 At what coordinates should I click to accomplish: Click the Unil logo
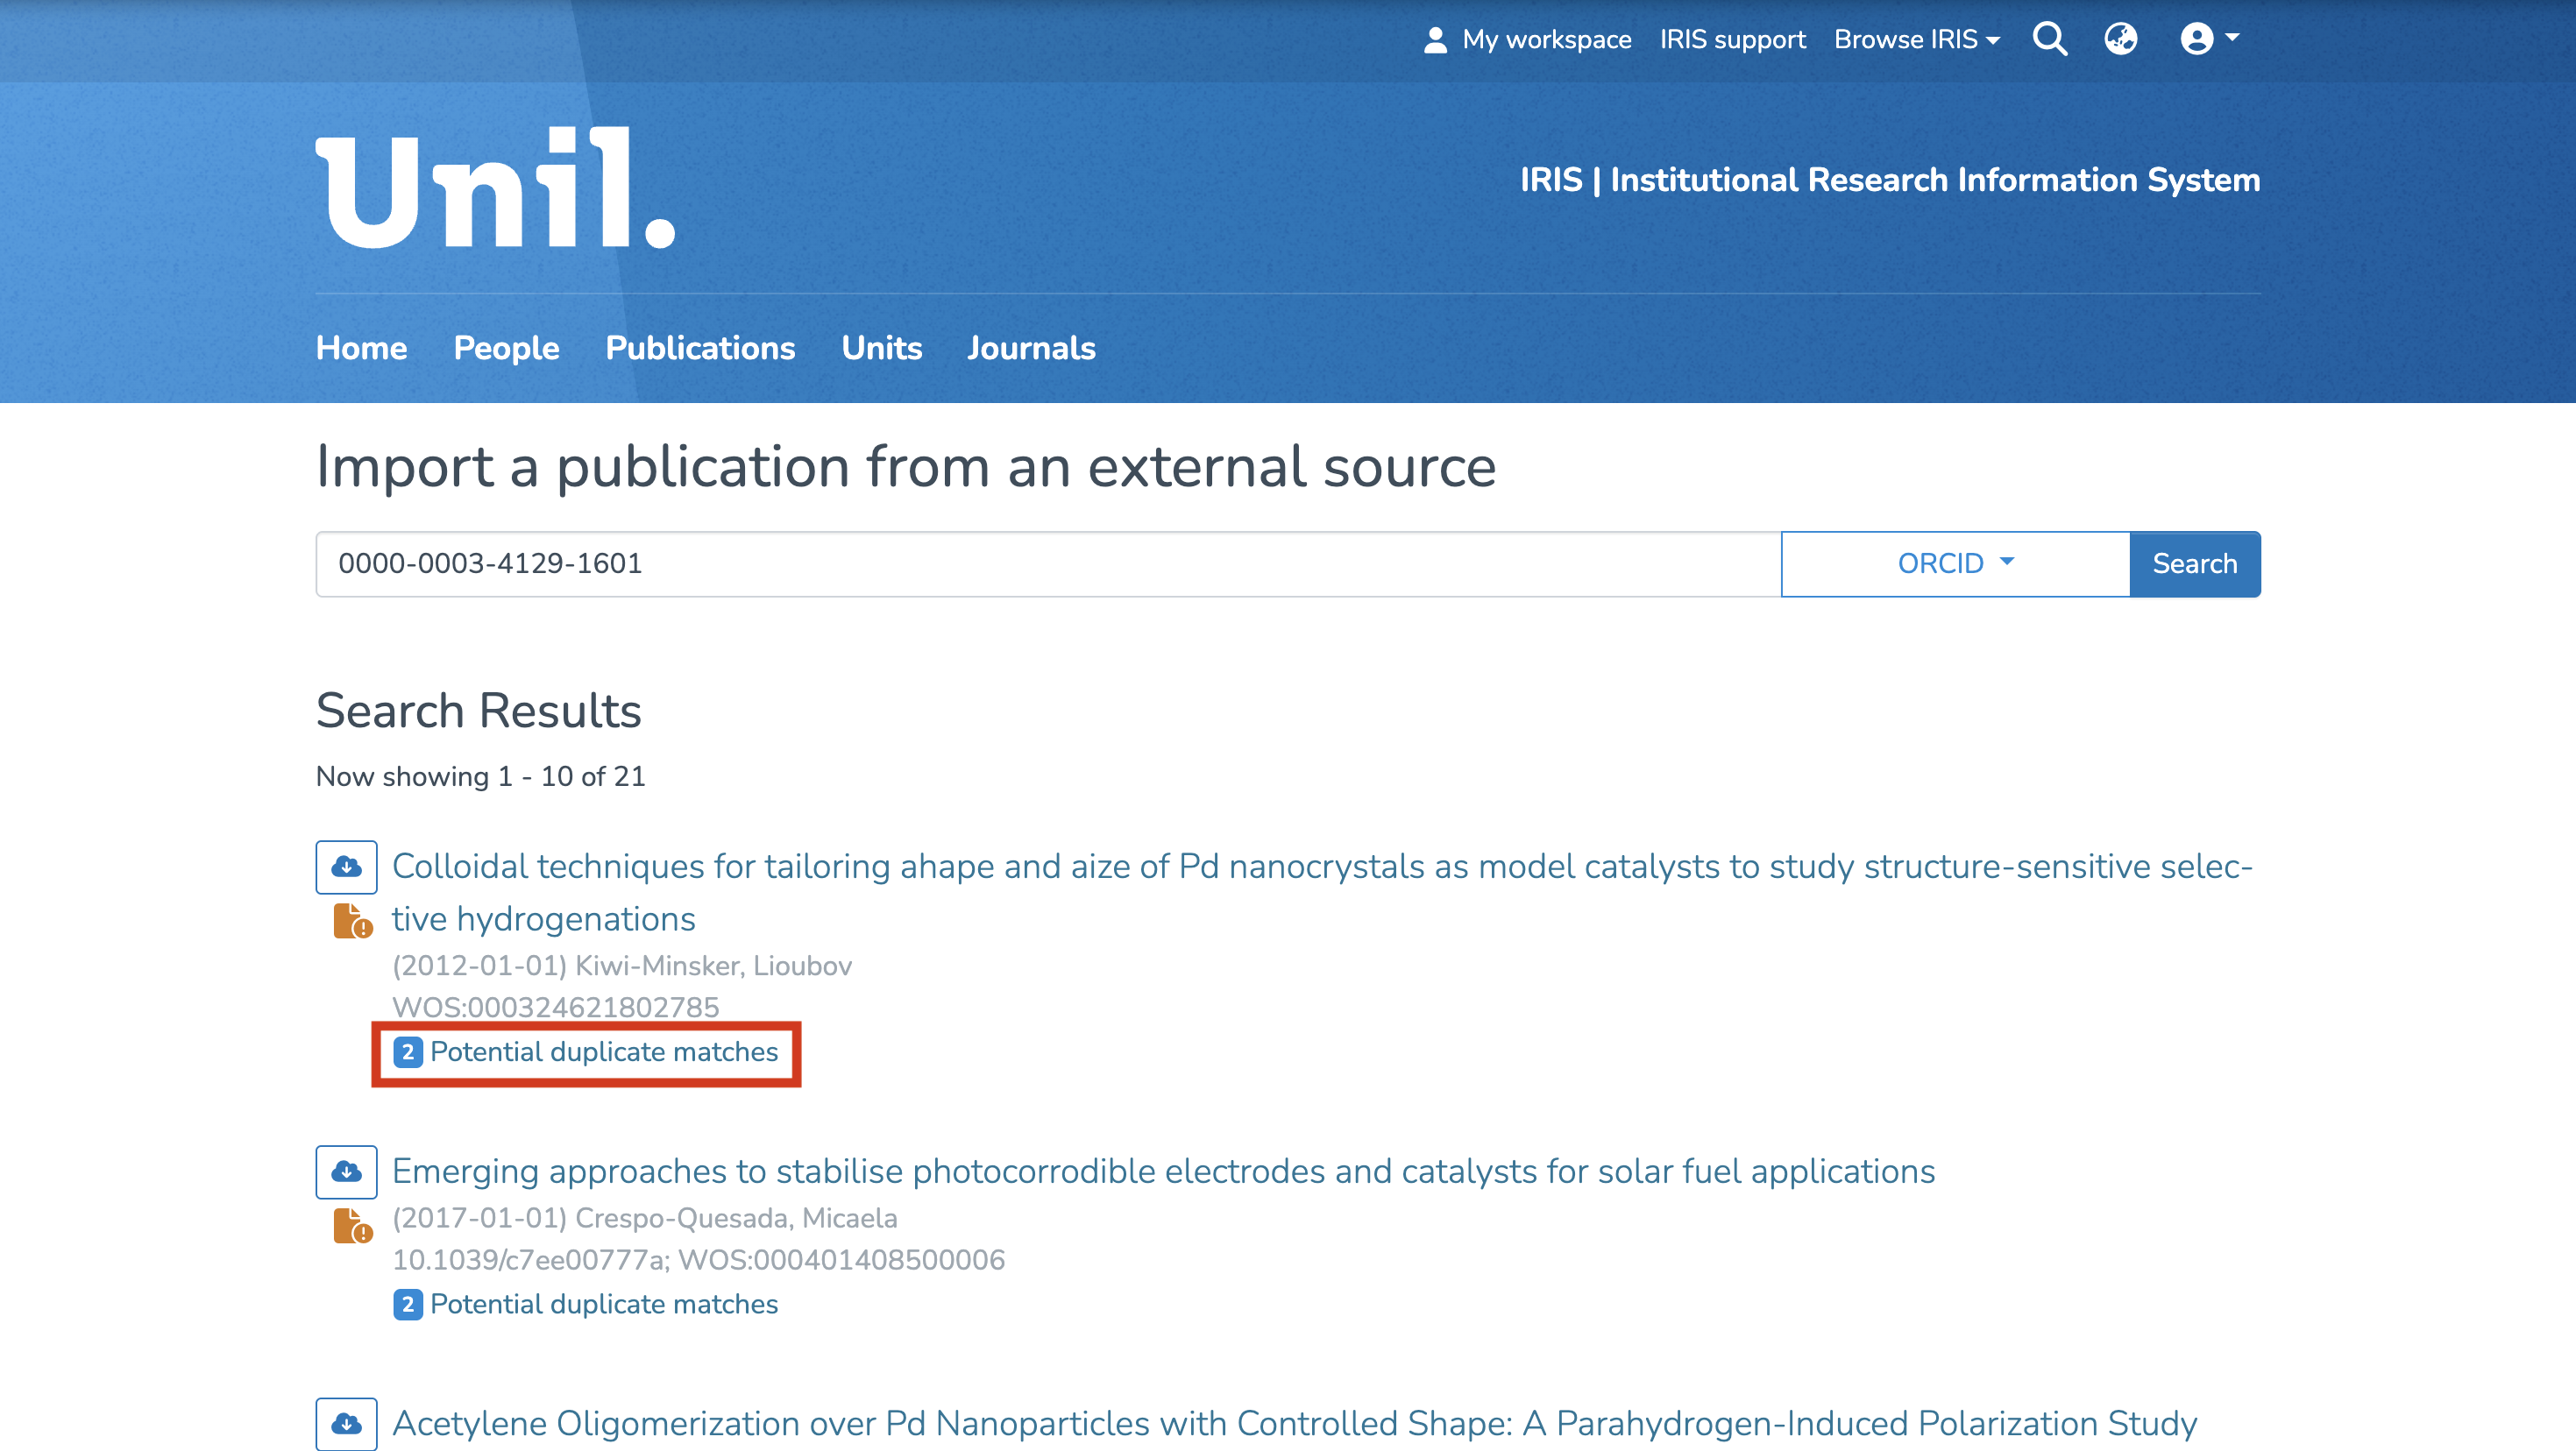tap(495, 188)
